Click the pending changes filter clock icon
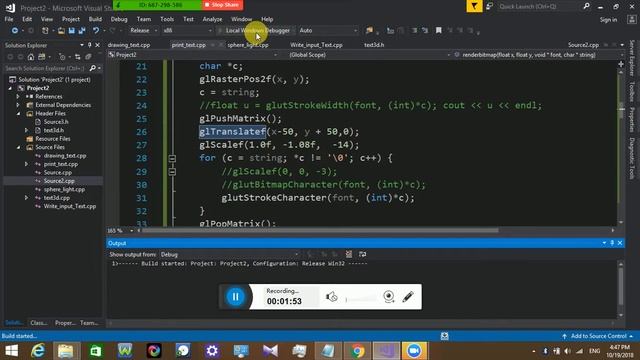The image size is (640, 360). [62, 57]
